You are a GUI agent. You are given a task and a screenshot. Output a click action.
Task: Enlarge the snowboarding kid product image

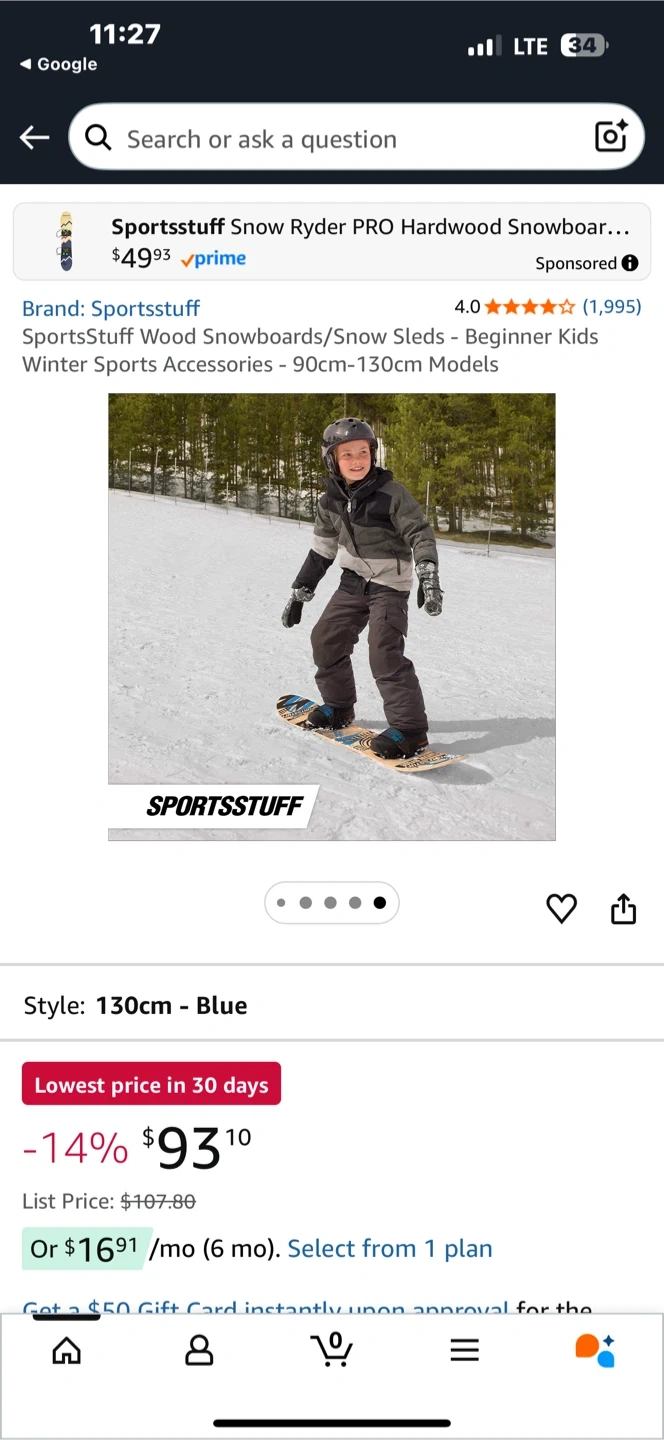[x=332, y=617]
